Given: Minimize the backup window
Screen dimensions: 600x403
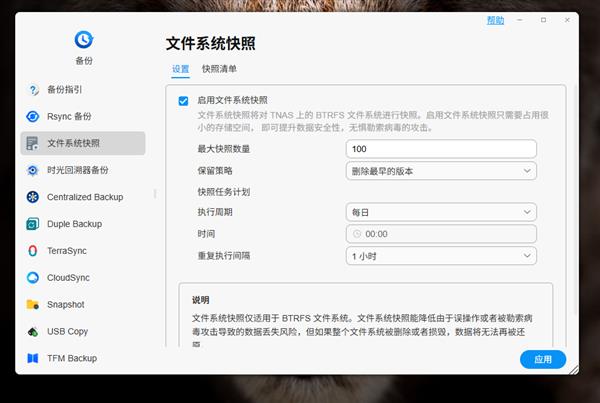Looking at the screenshot, I should [x=520, y=20].
